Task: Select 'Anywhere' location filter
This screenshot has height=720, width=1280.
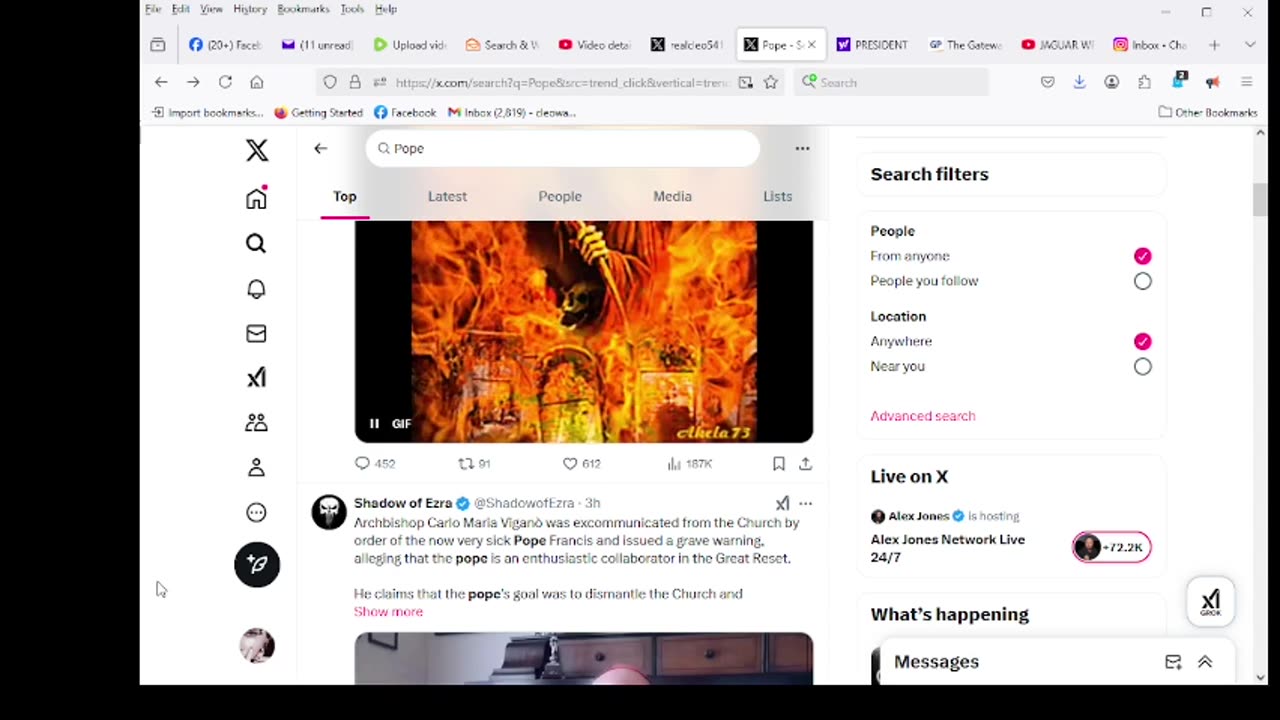Action: [1142, 341]
